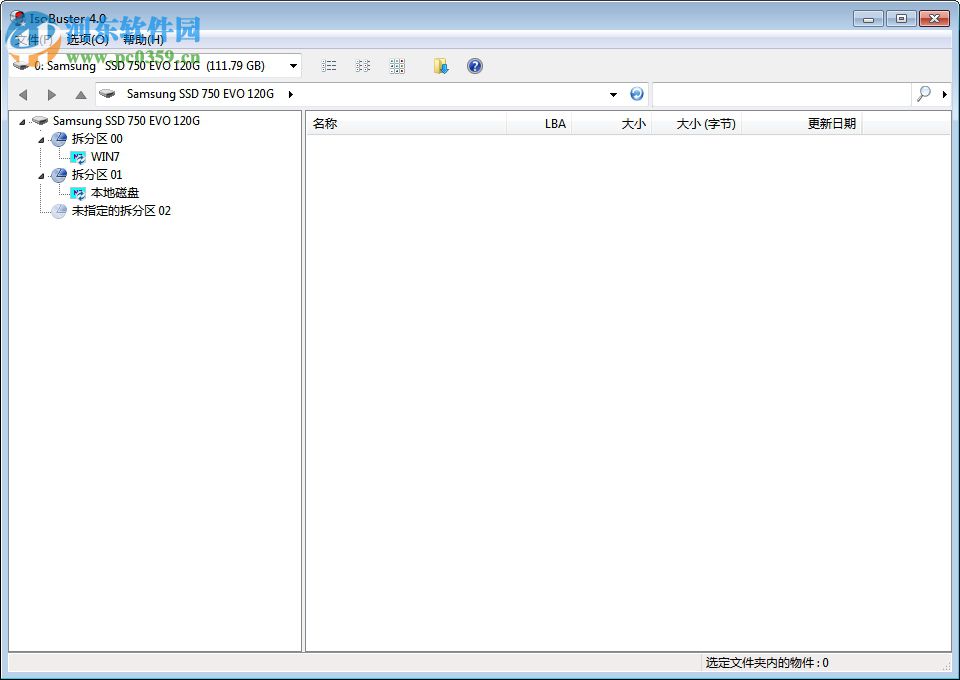Sort by the 名称 column header
This screenshot has width=960, height=680.
324,123
